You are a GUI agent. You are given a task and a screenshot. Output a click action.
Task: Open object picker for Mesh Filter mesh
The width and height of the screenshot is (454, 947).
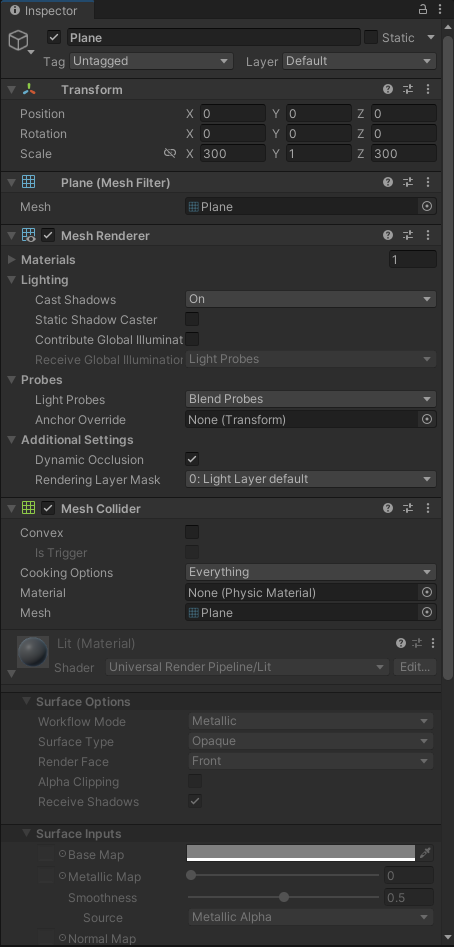click(x=427, y=207)
